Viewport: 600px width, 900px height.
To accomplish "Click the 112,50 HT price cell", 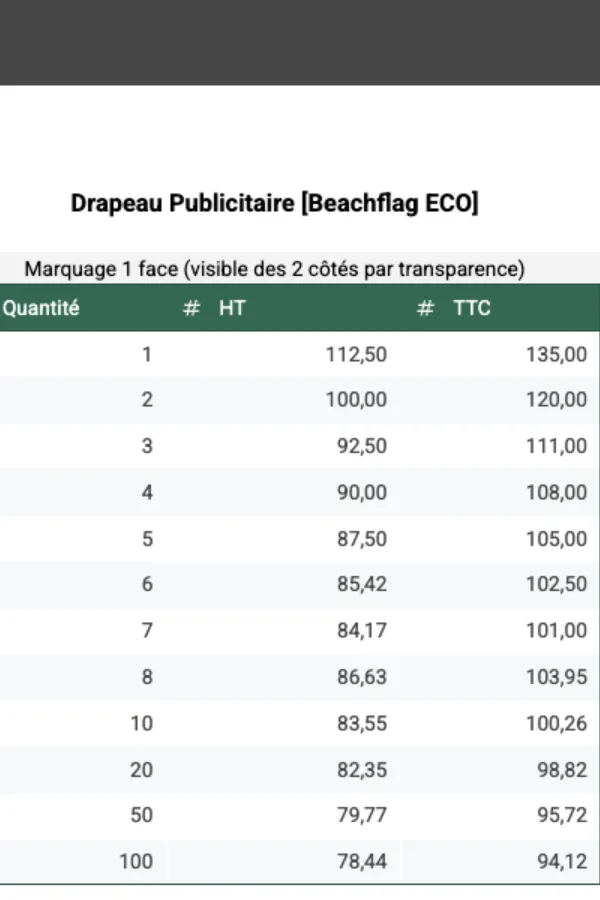I will (356, 354).
